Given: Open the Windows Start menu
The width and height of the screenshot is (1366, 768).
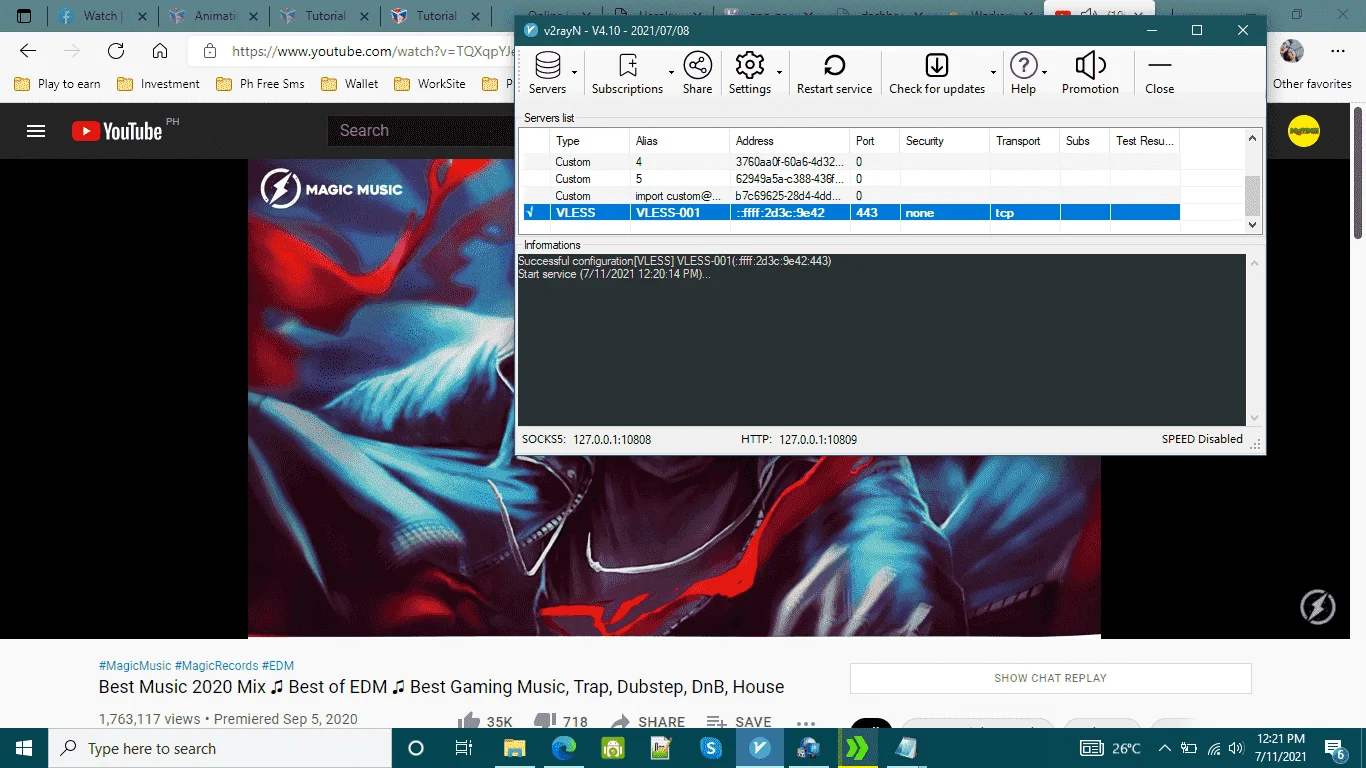Looking at the screenshot, I should coord(24,748).
